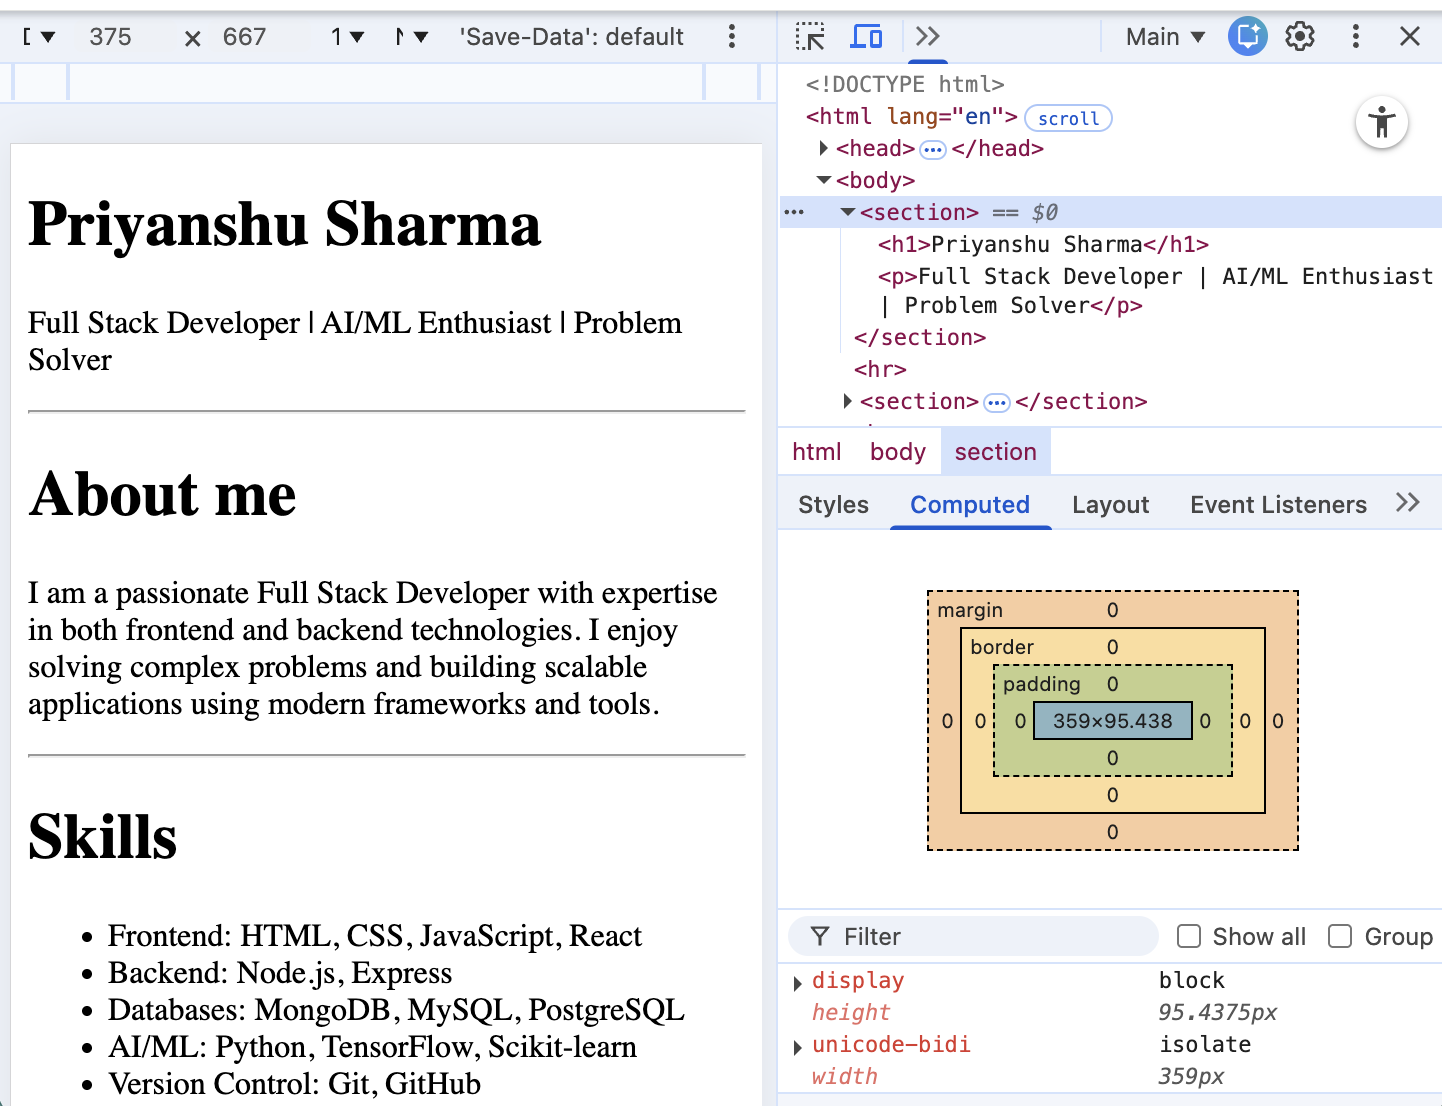
Task: Open the Main context dropdown
Action: tap(1165, 37)
